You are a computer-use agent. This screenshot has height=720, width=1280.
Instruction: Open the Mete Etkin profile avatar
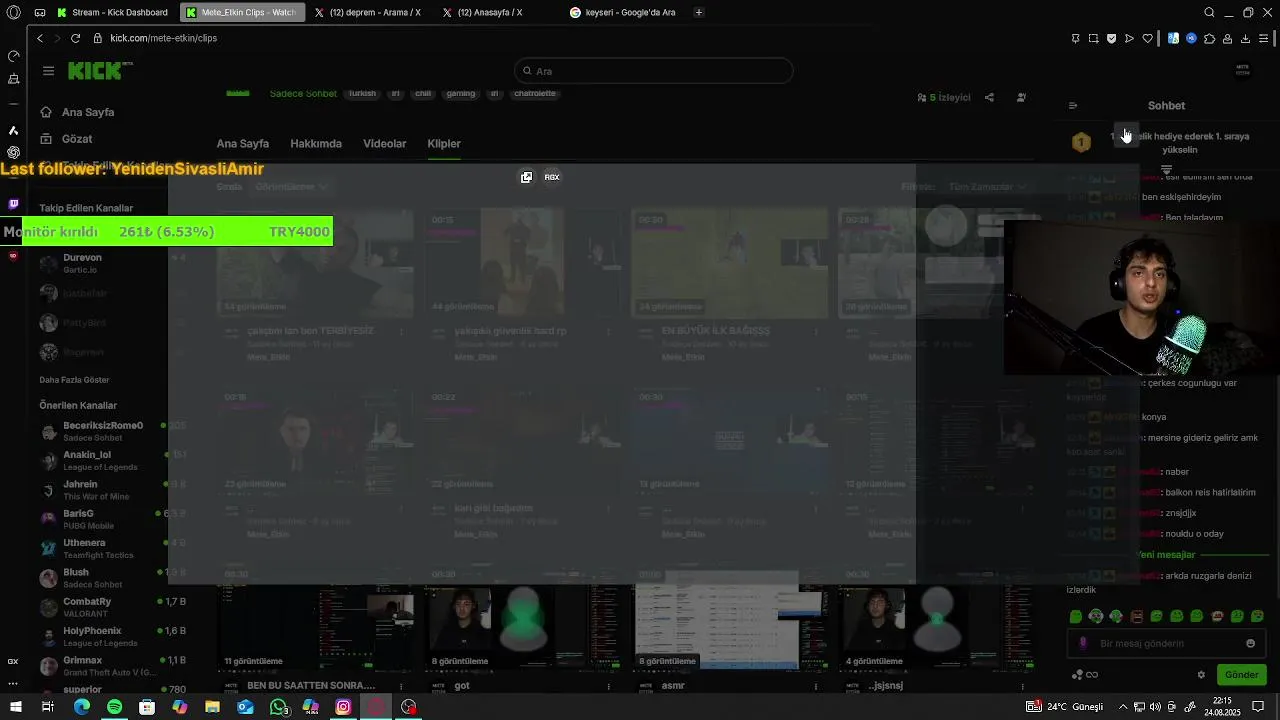click(x=1243, y=70)
